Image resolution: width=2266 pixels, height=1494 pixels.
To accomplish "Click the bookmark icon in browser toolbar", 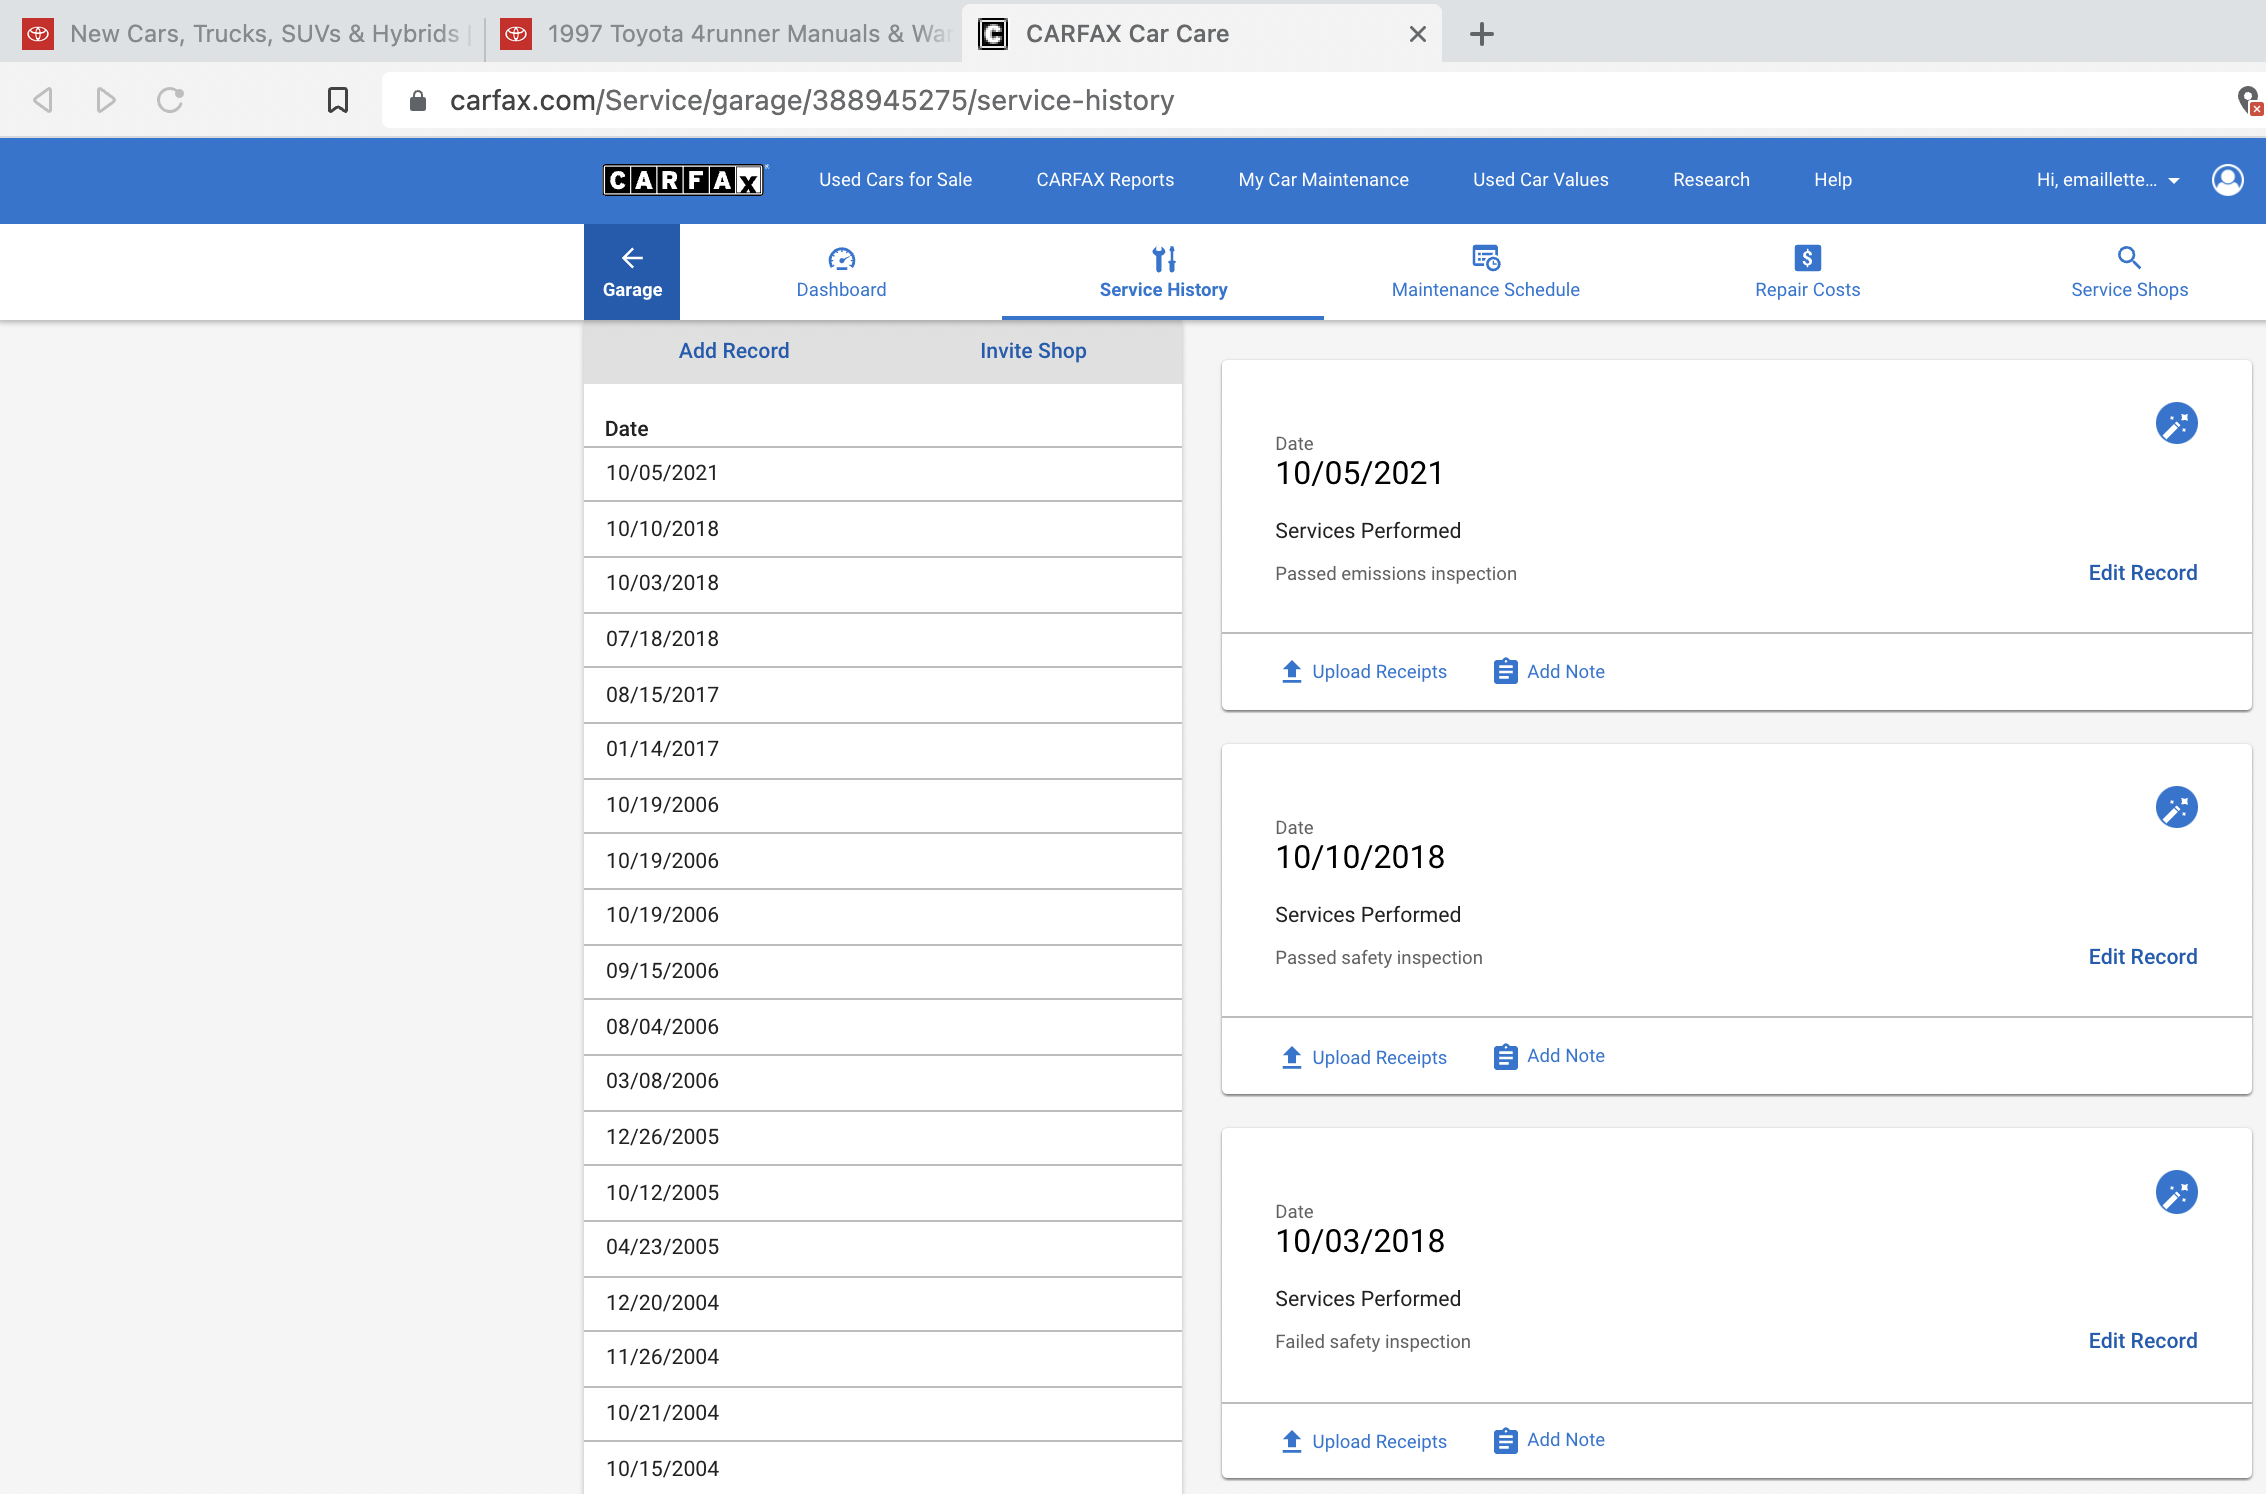I will [338, 100].
